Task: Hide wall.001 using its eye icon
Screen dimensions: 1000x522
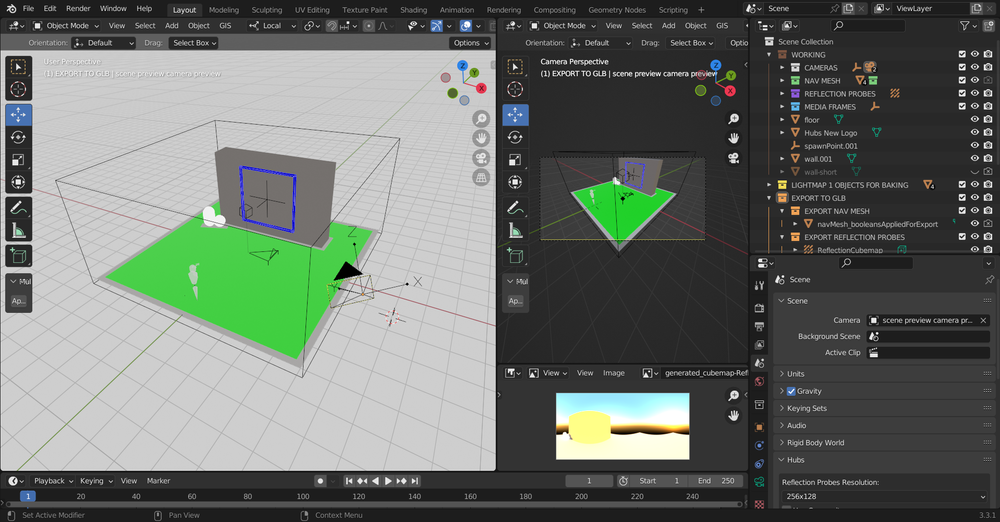Action: point(974,159)
